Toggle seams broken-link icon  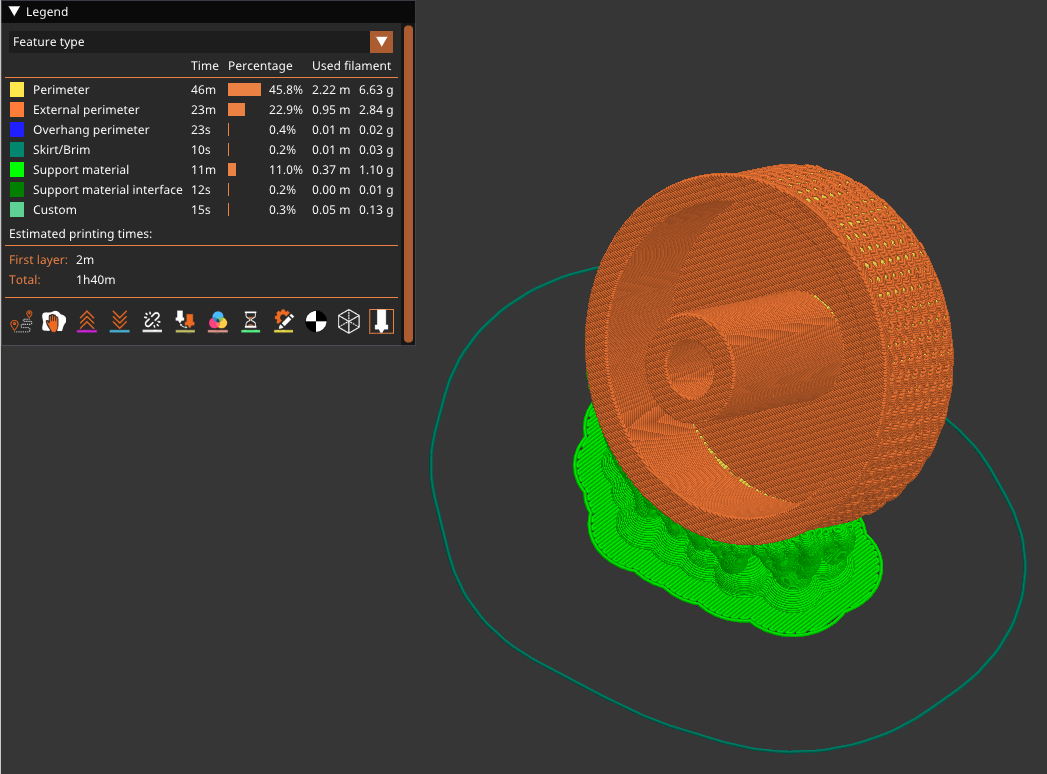click(152, 322)
